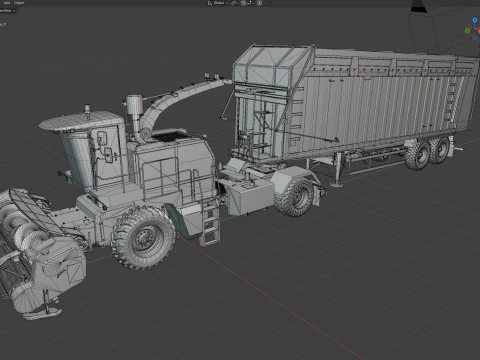The width and height of the screenshot is (480, 360).
Task: Click the transform orientation axes icon
Action: pyautogui.click(x=210, y=3)
